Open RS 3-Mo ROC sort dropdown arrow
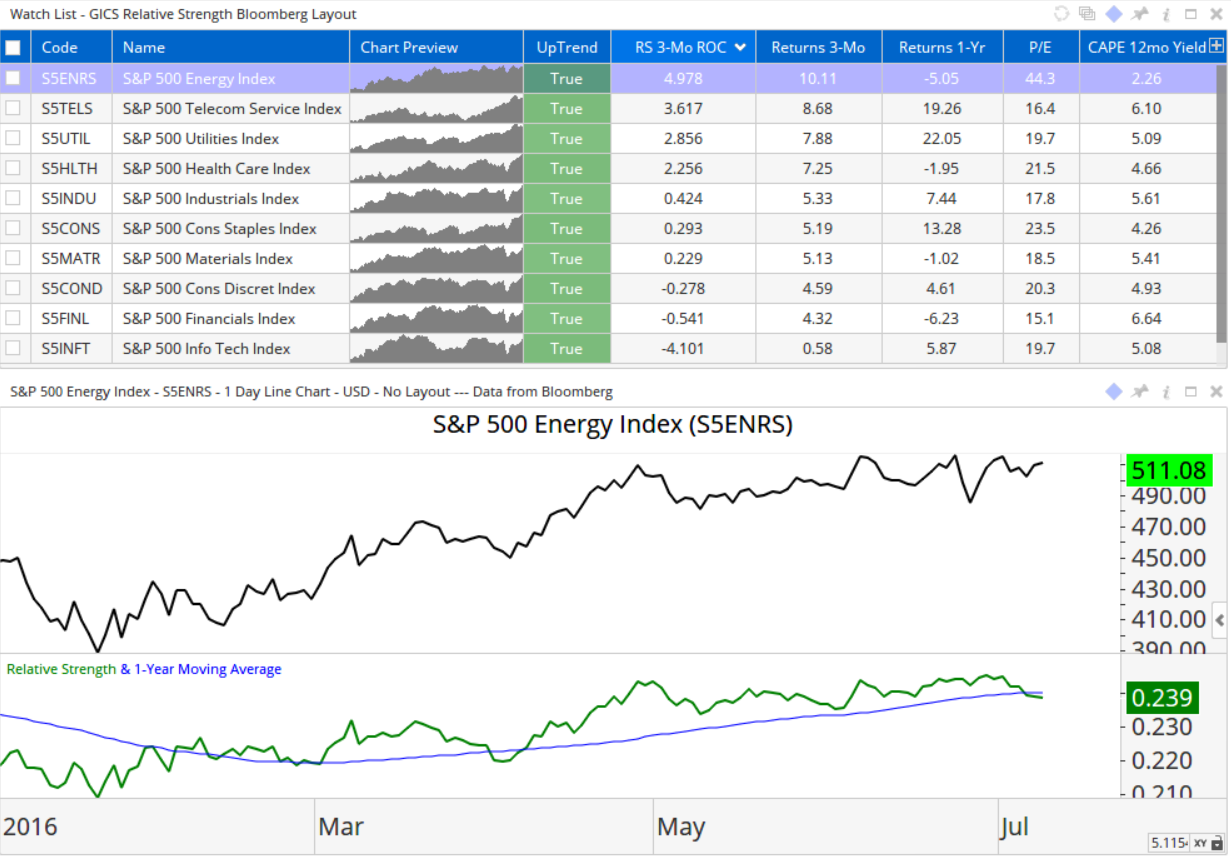This screenshot has height=860, width=1231. (740, 47)
